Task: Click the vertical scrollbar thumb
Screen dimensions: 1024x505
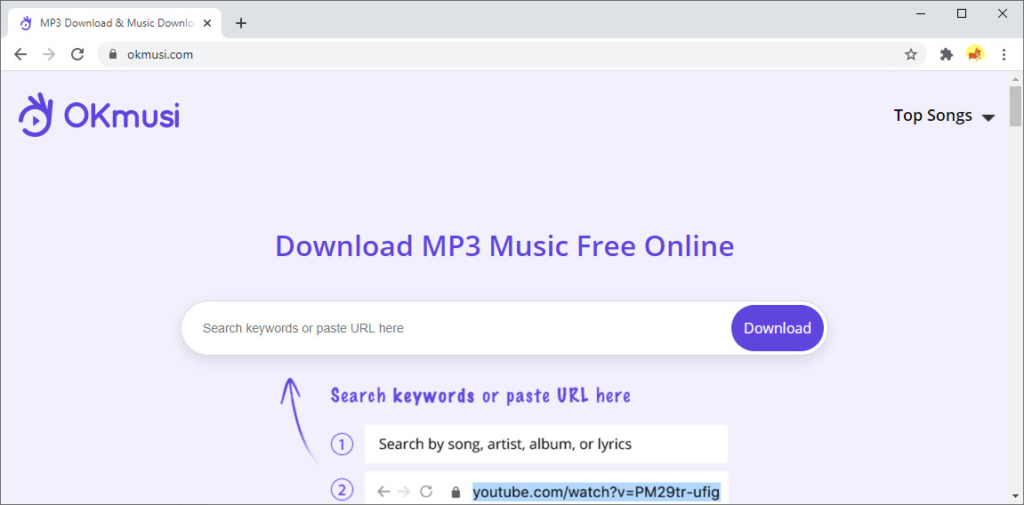Action: 1016,106
